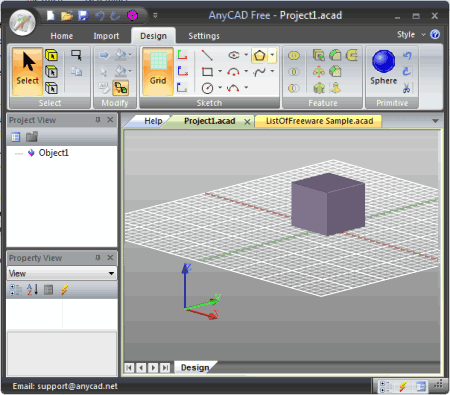This screenshot has width=450, height=395.
Task: Toggle the Select mode button
Action: pyautogui.click(x=27, y=71)
